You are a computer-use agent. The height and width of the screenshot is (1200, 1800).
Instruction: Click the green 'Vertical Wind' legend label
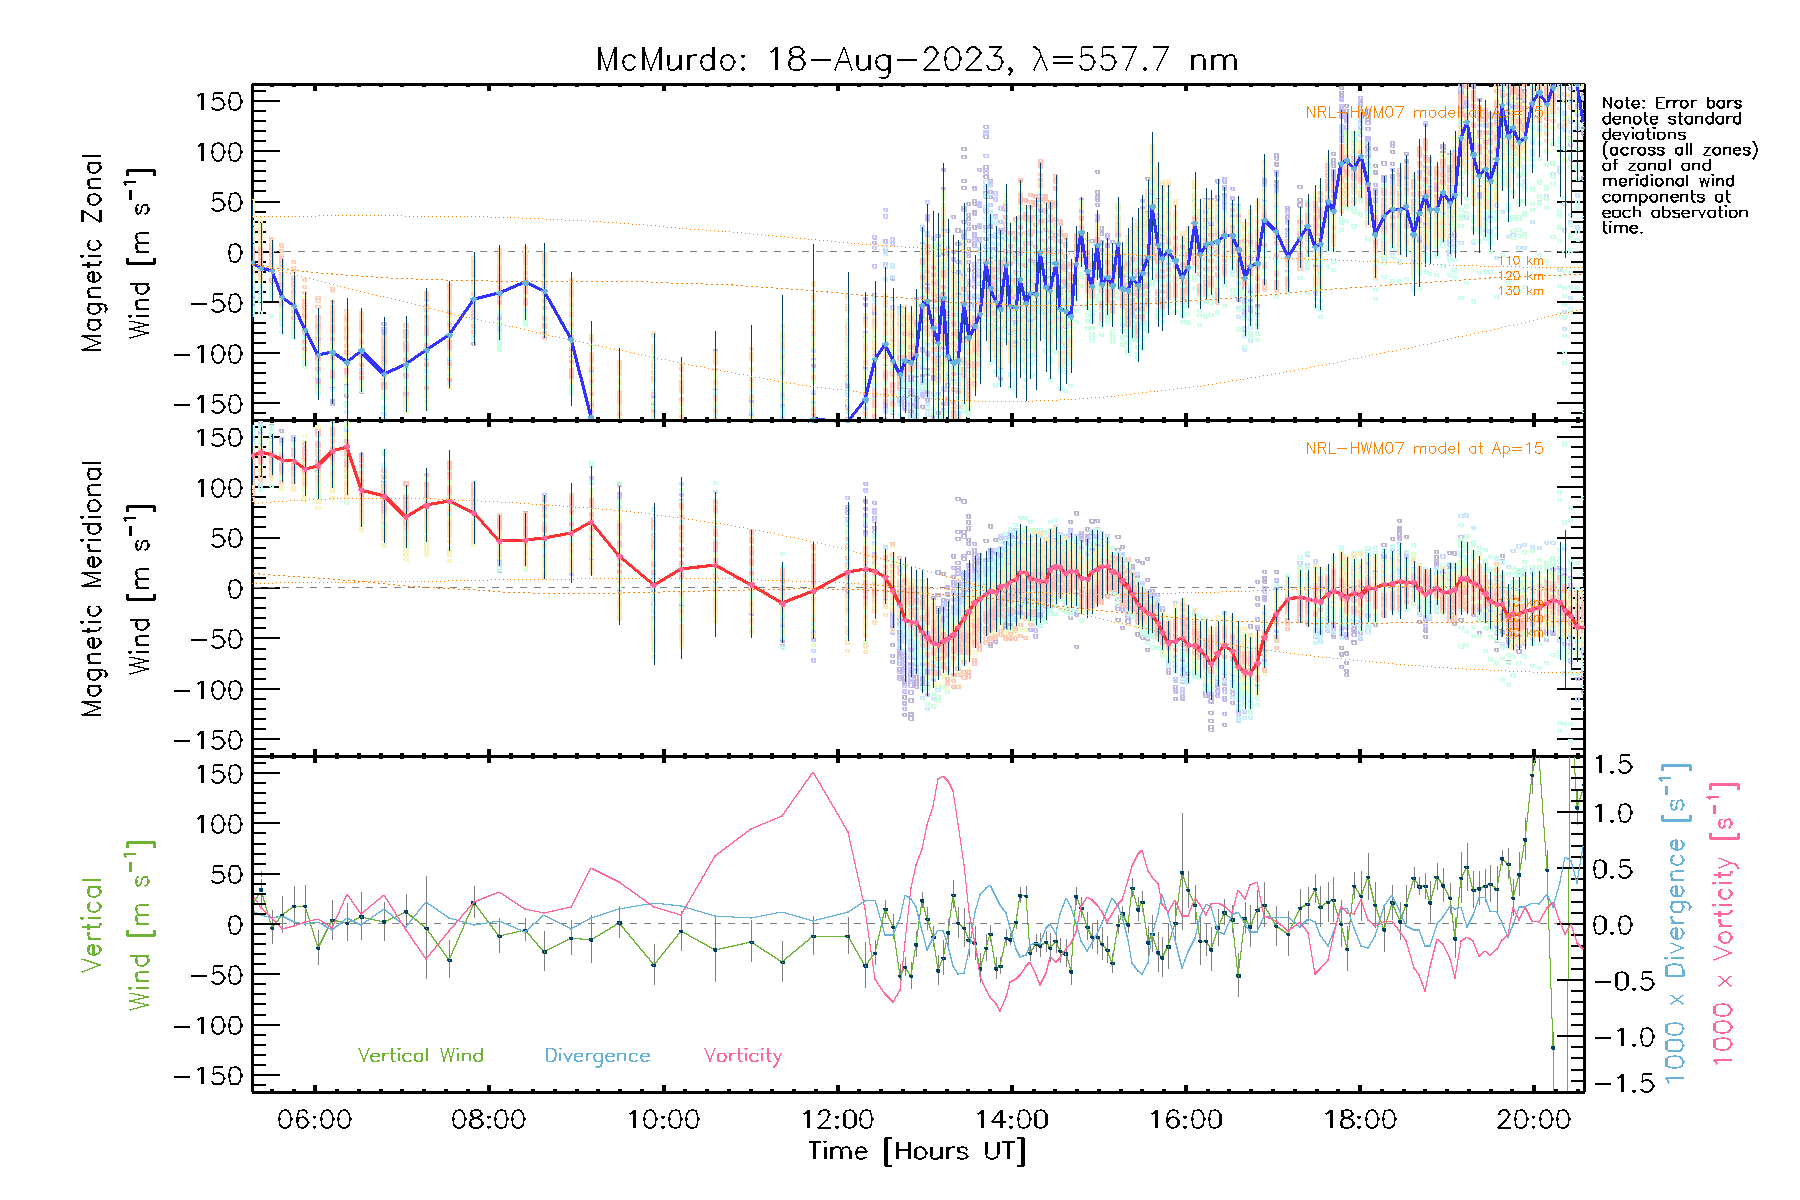pos(420,1056)
